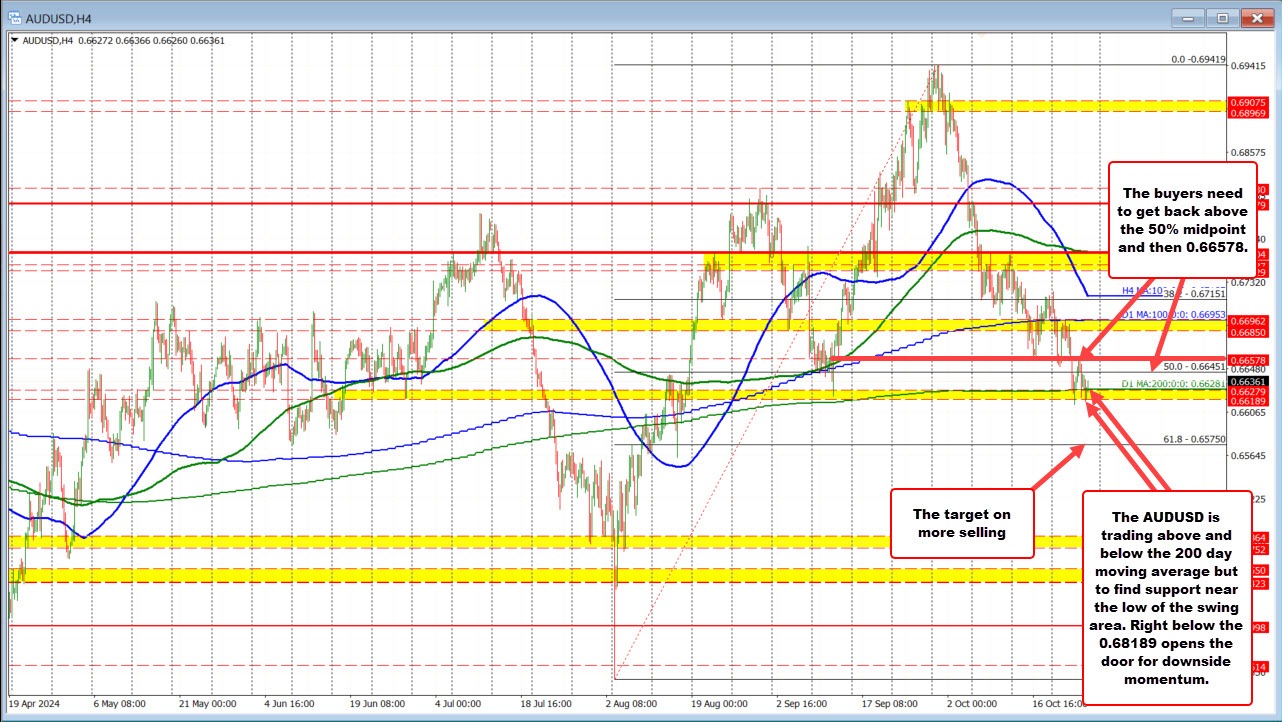Select 'The target on more selling' text box
This screenshot has height=722, width=1282.
961,523
